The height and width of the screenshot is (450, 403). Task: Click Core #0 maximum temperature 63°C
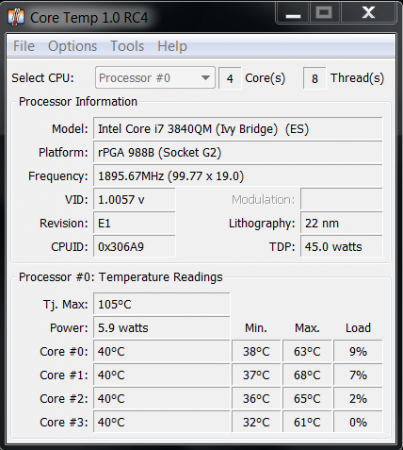307,351
